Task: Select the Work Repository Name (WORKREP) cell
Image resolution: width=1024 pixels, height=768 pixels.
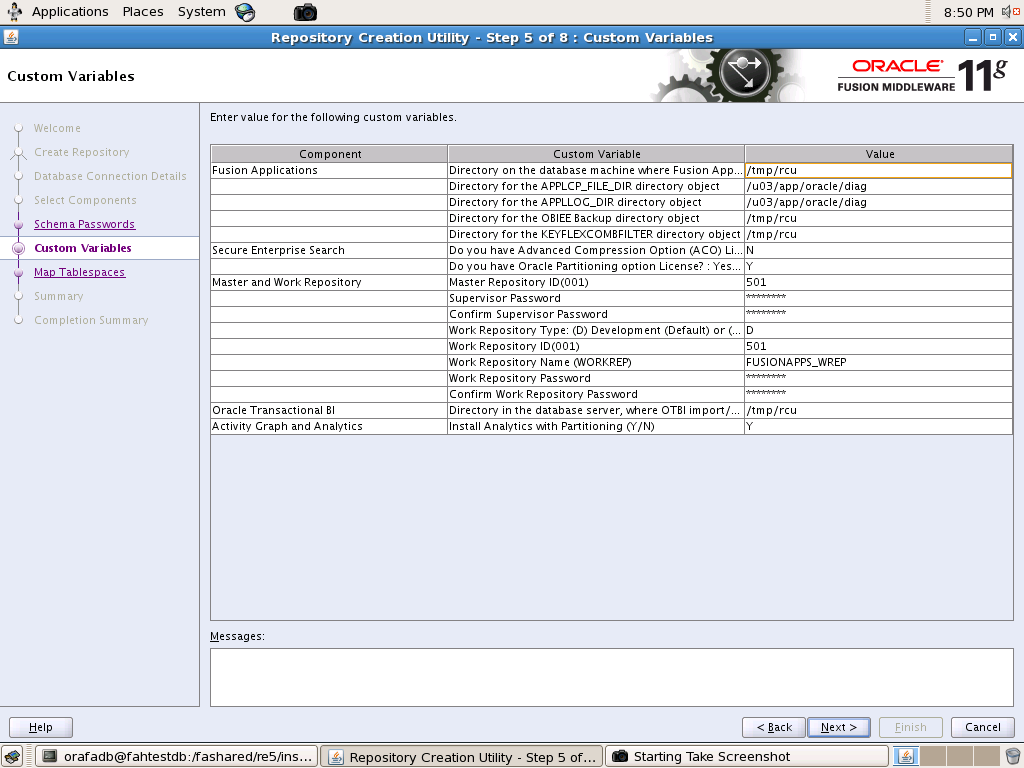Action: (596, 362)
